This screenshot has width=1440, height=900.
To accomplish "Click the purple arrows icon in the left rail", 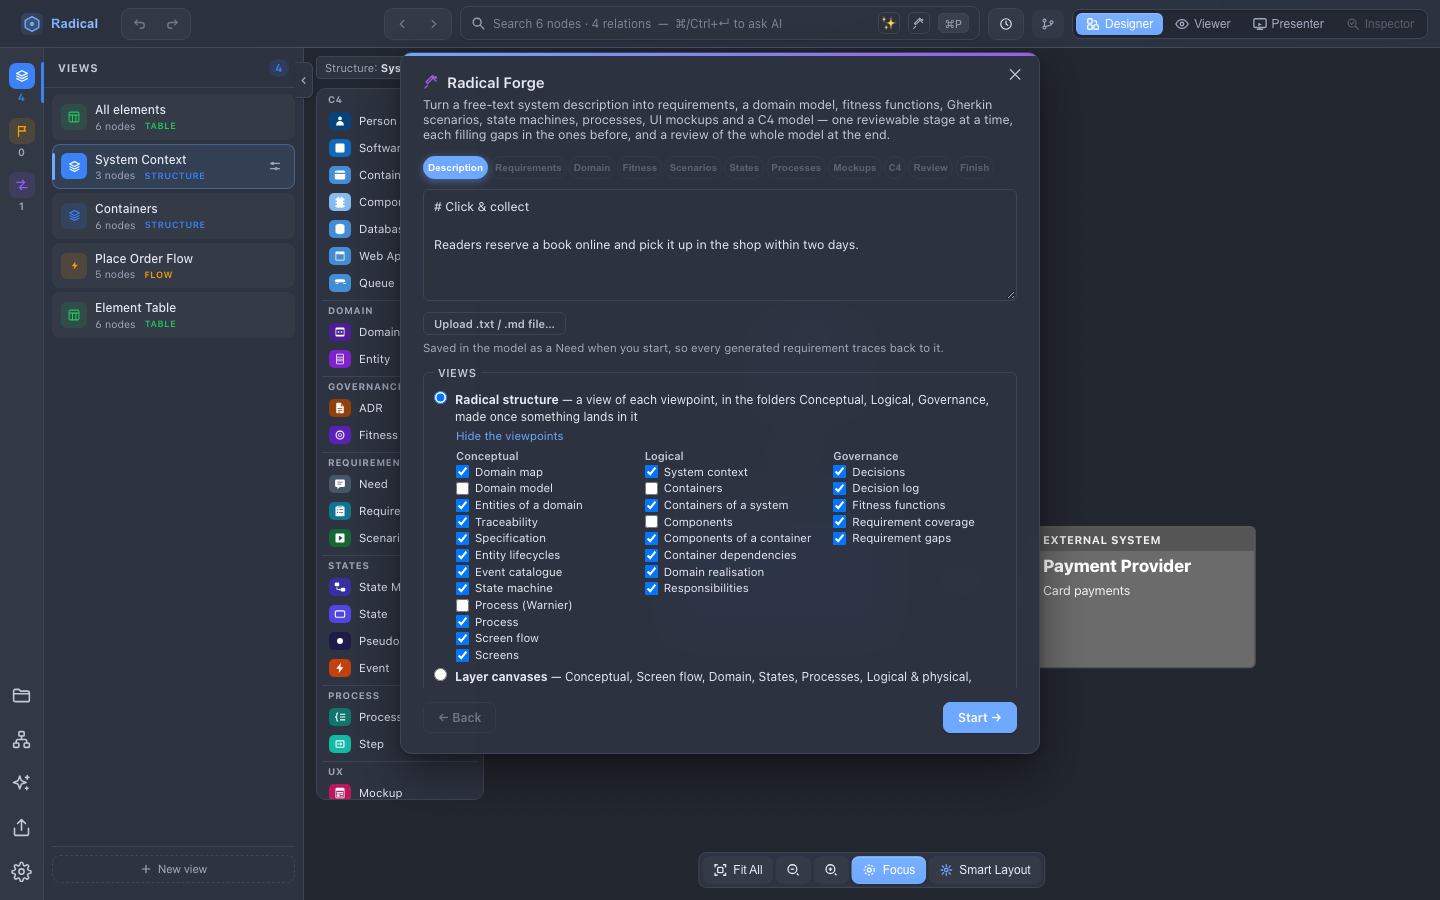I will [x=22, y=184].
